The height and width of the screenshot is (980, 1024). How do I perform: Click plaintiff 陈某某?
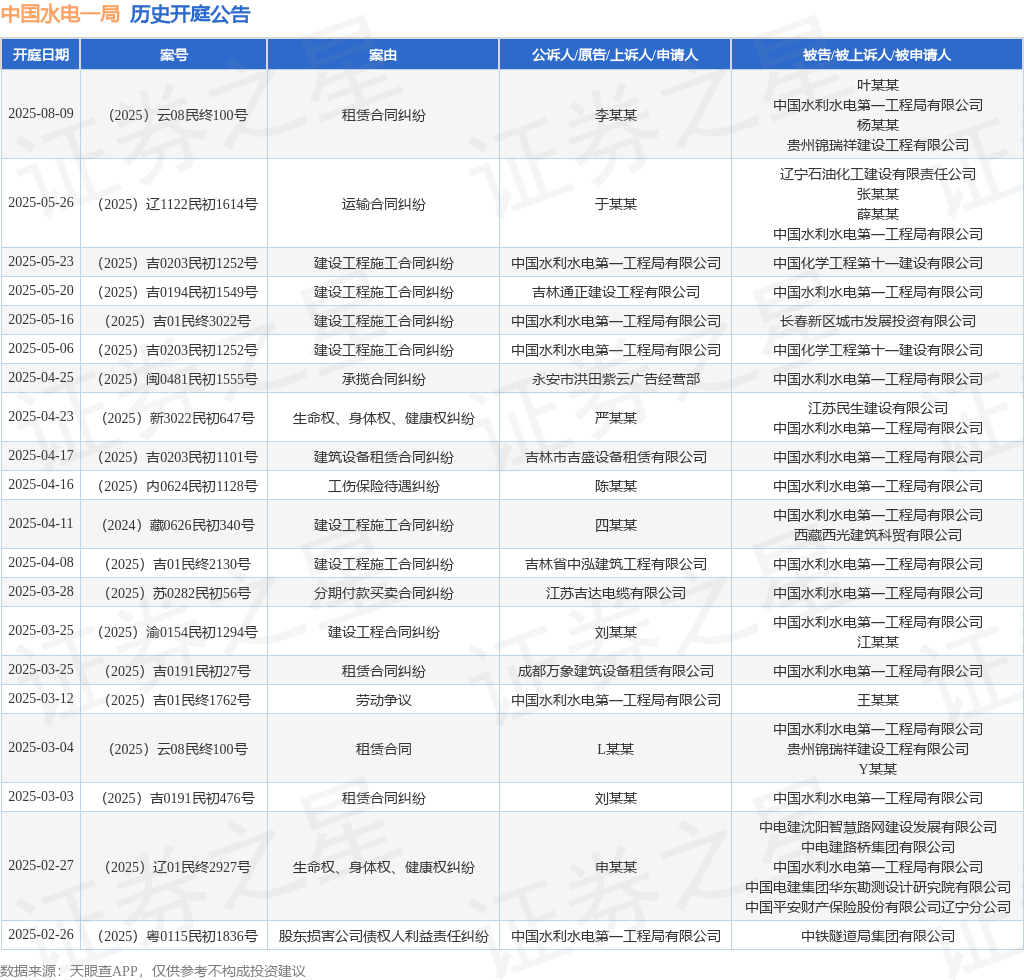(x=615, y=486)
